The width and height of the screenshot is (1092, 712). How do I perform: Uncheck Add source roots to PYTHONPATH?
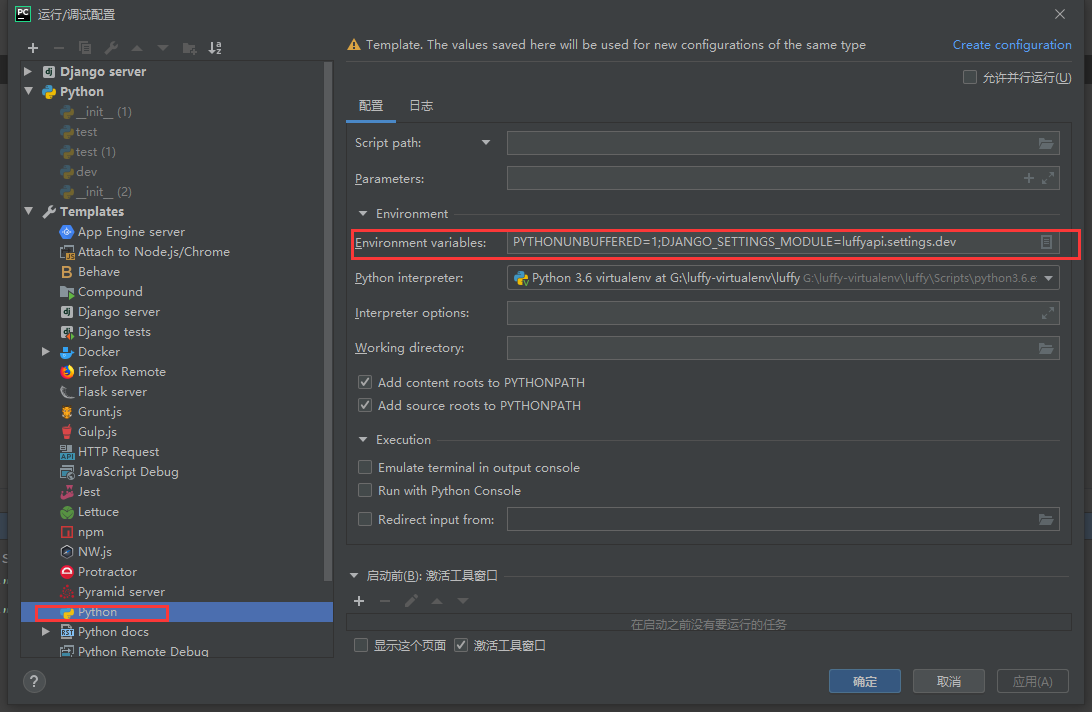[365, 405]
